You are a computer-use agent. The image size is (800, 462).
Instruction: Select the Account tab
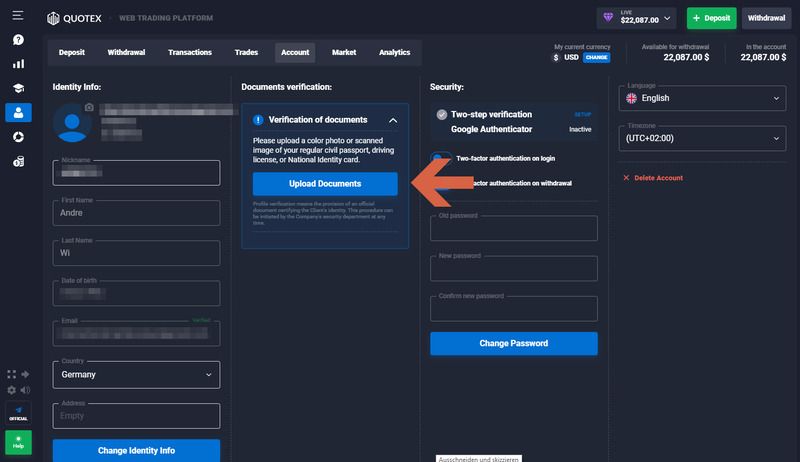pyautogui.click(x=295, y=53)
